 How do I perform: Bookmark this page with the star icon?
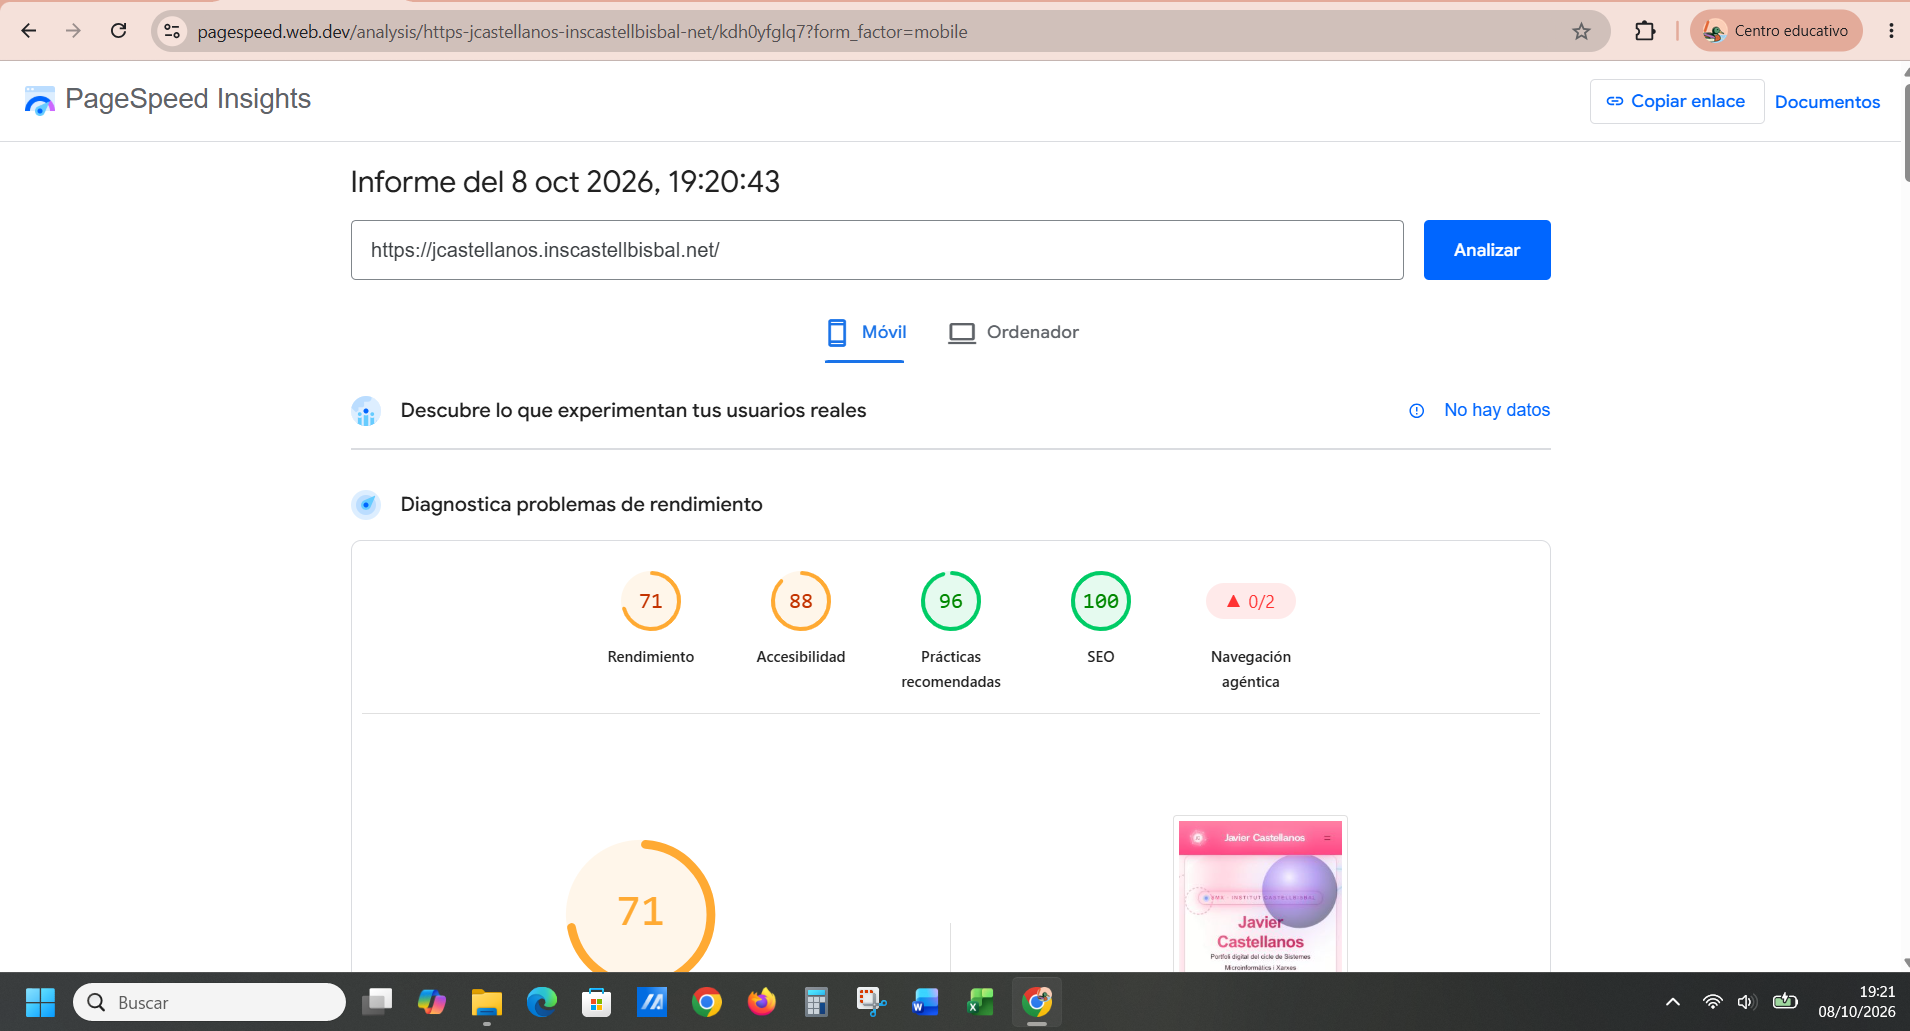pyautogui.click(x=1581, y=31)
